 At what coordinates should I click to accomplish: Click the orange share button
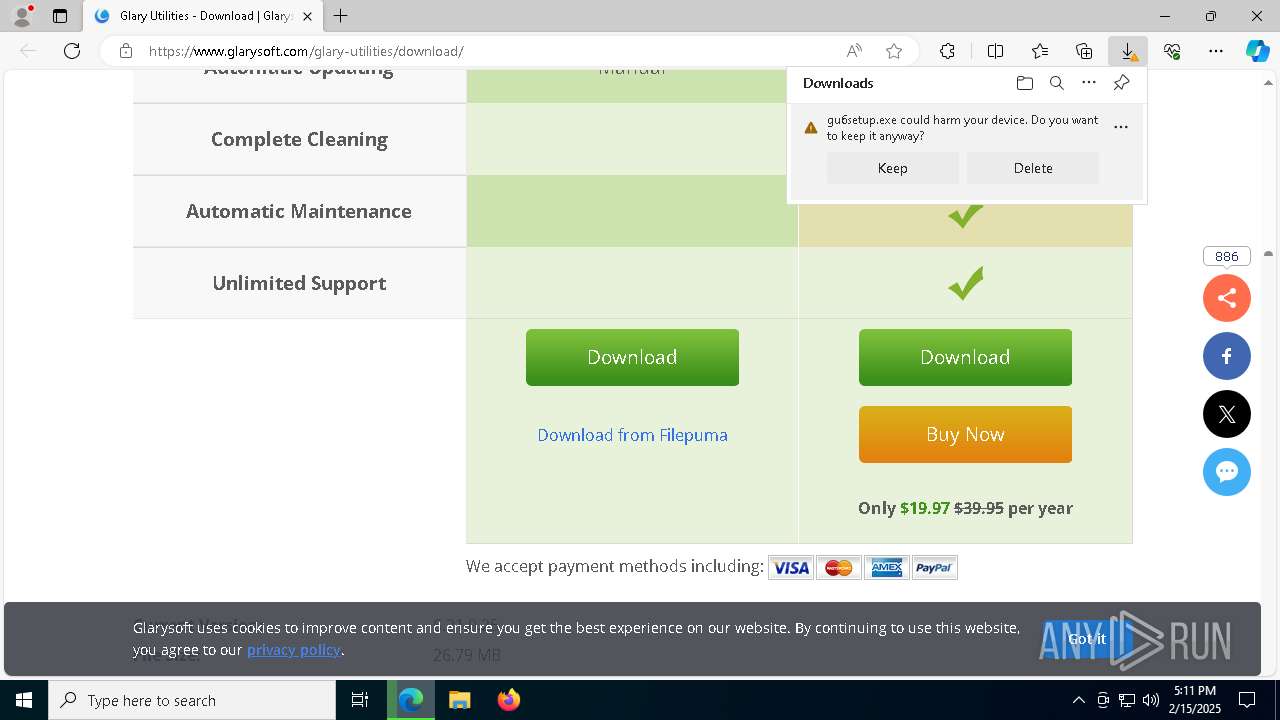point(1227,298)
